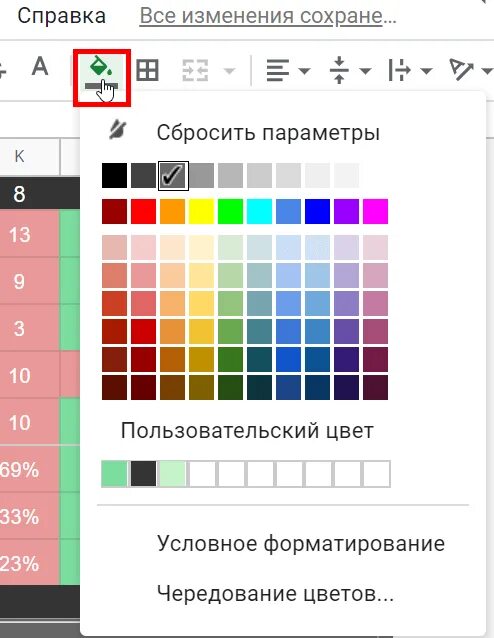This screenshot has width=494, height=638.
Task: Click the reset color crossed-drop icon
Action: (x=118, y=130)
